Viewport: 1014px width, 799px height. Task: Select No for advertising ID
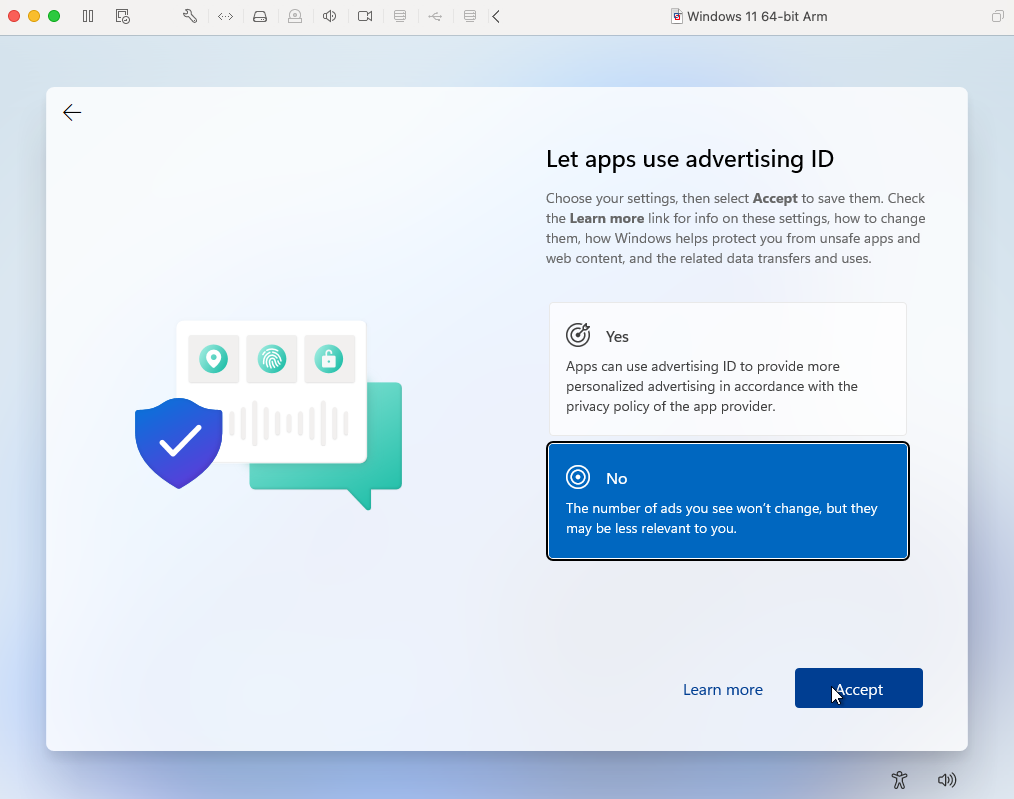(x=728, y=501)
